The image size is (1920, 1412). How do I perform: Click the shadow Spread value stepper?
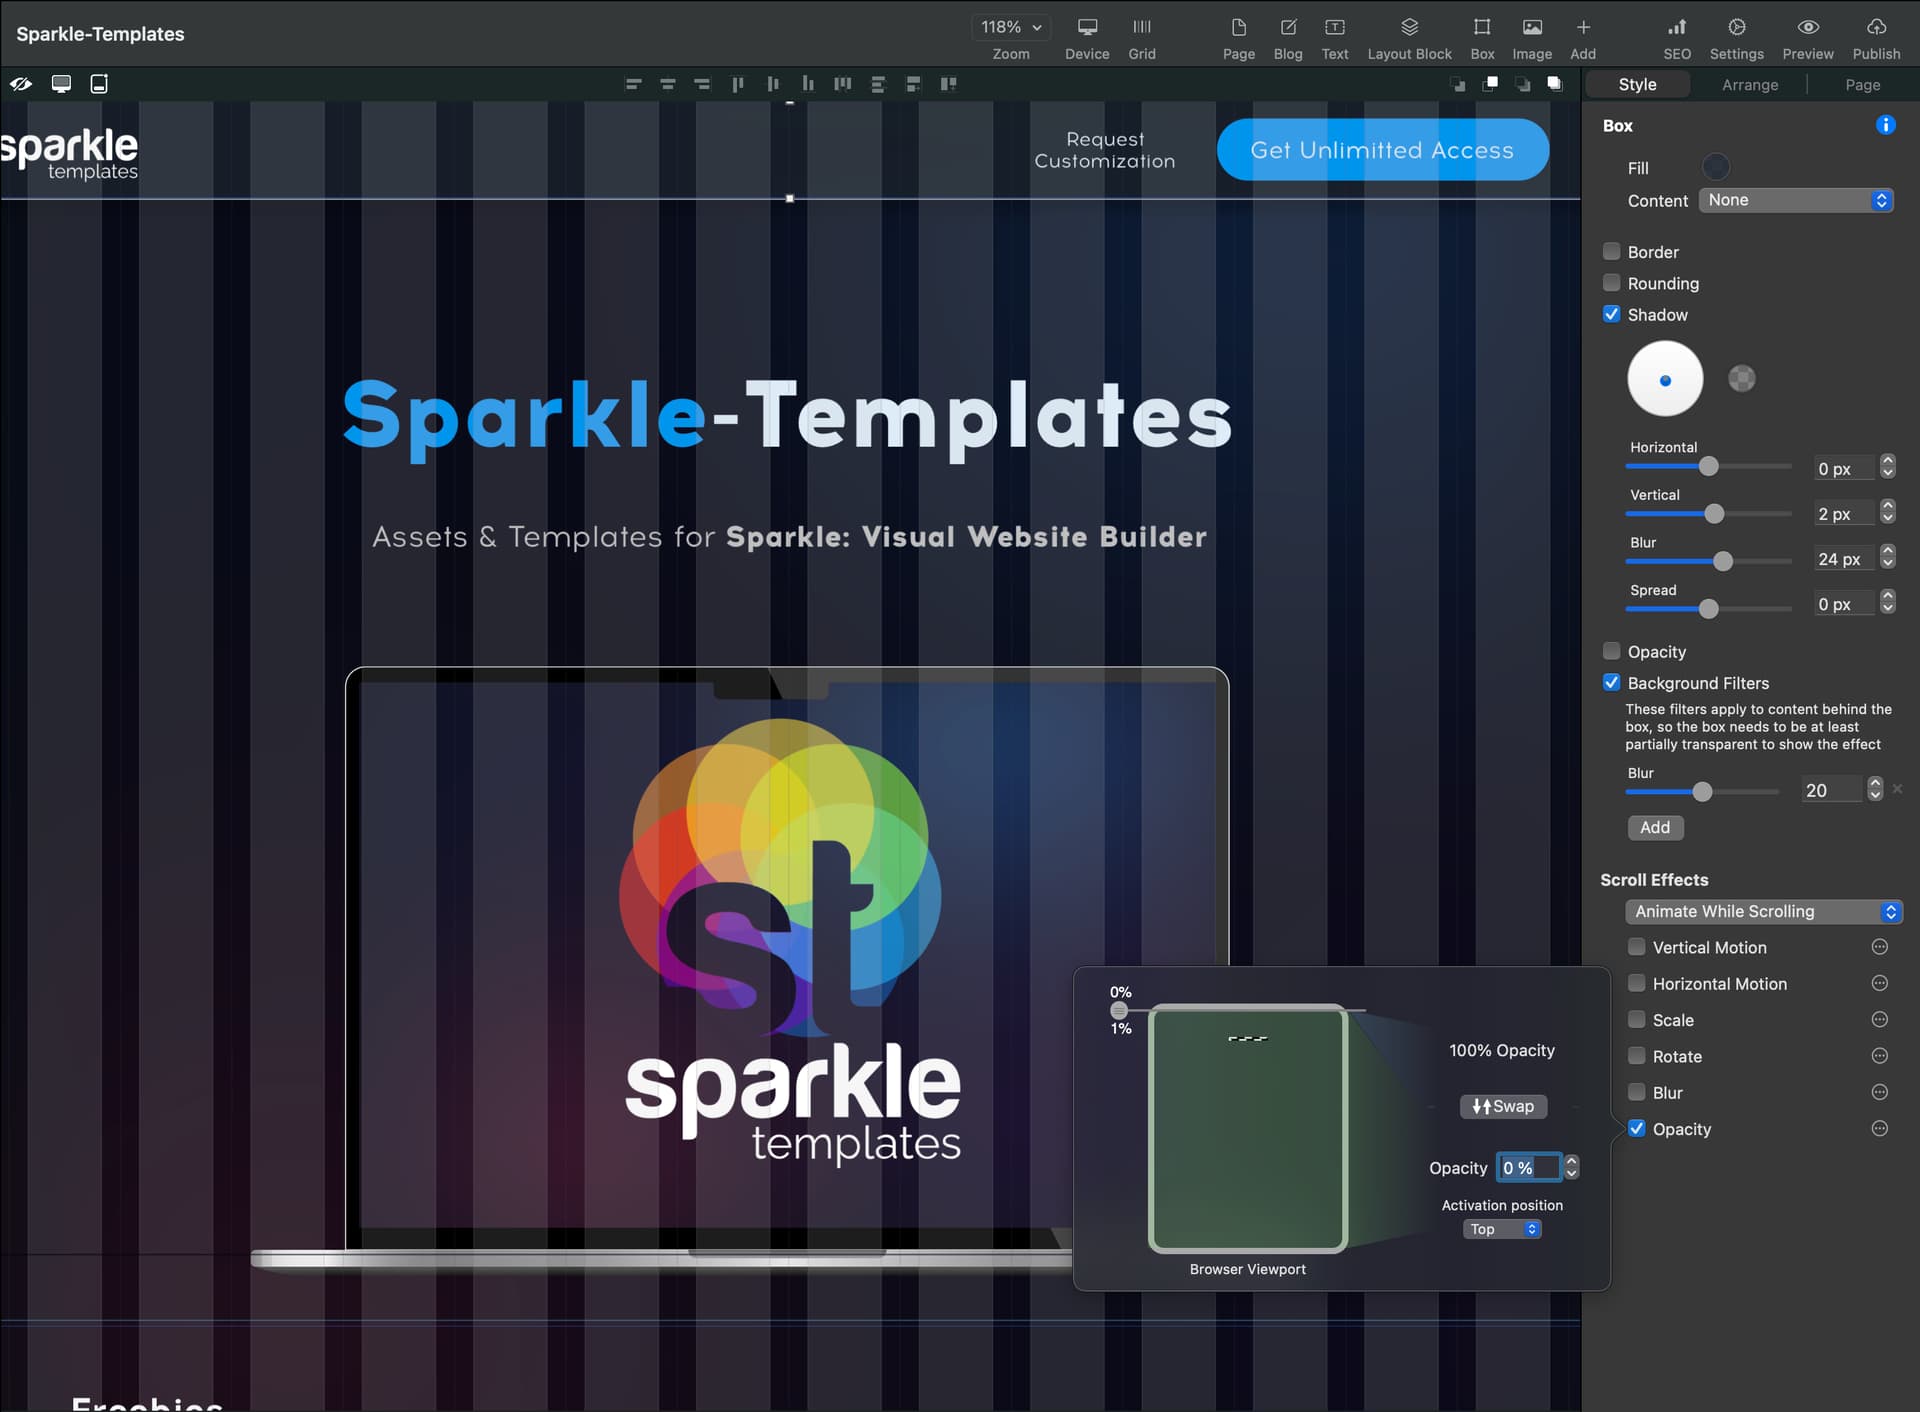1887,601
